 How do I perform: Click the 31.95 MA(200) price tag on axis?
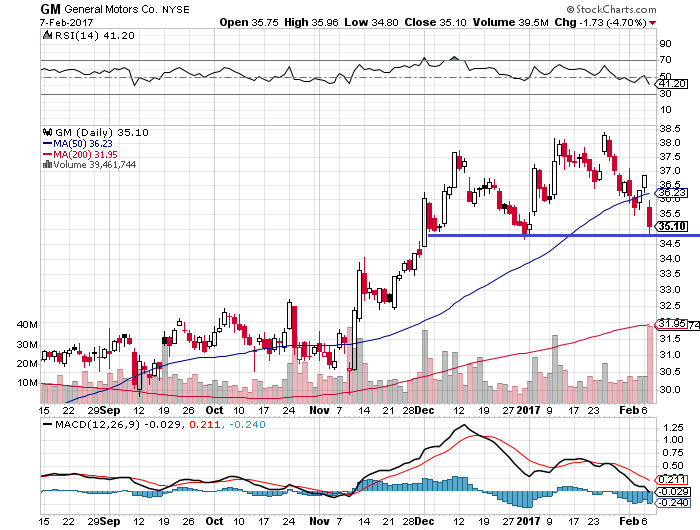click(671, 324)
